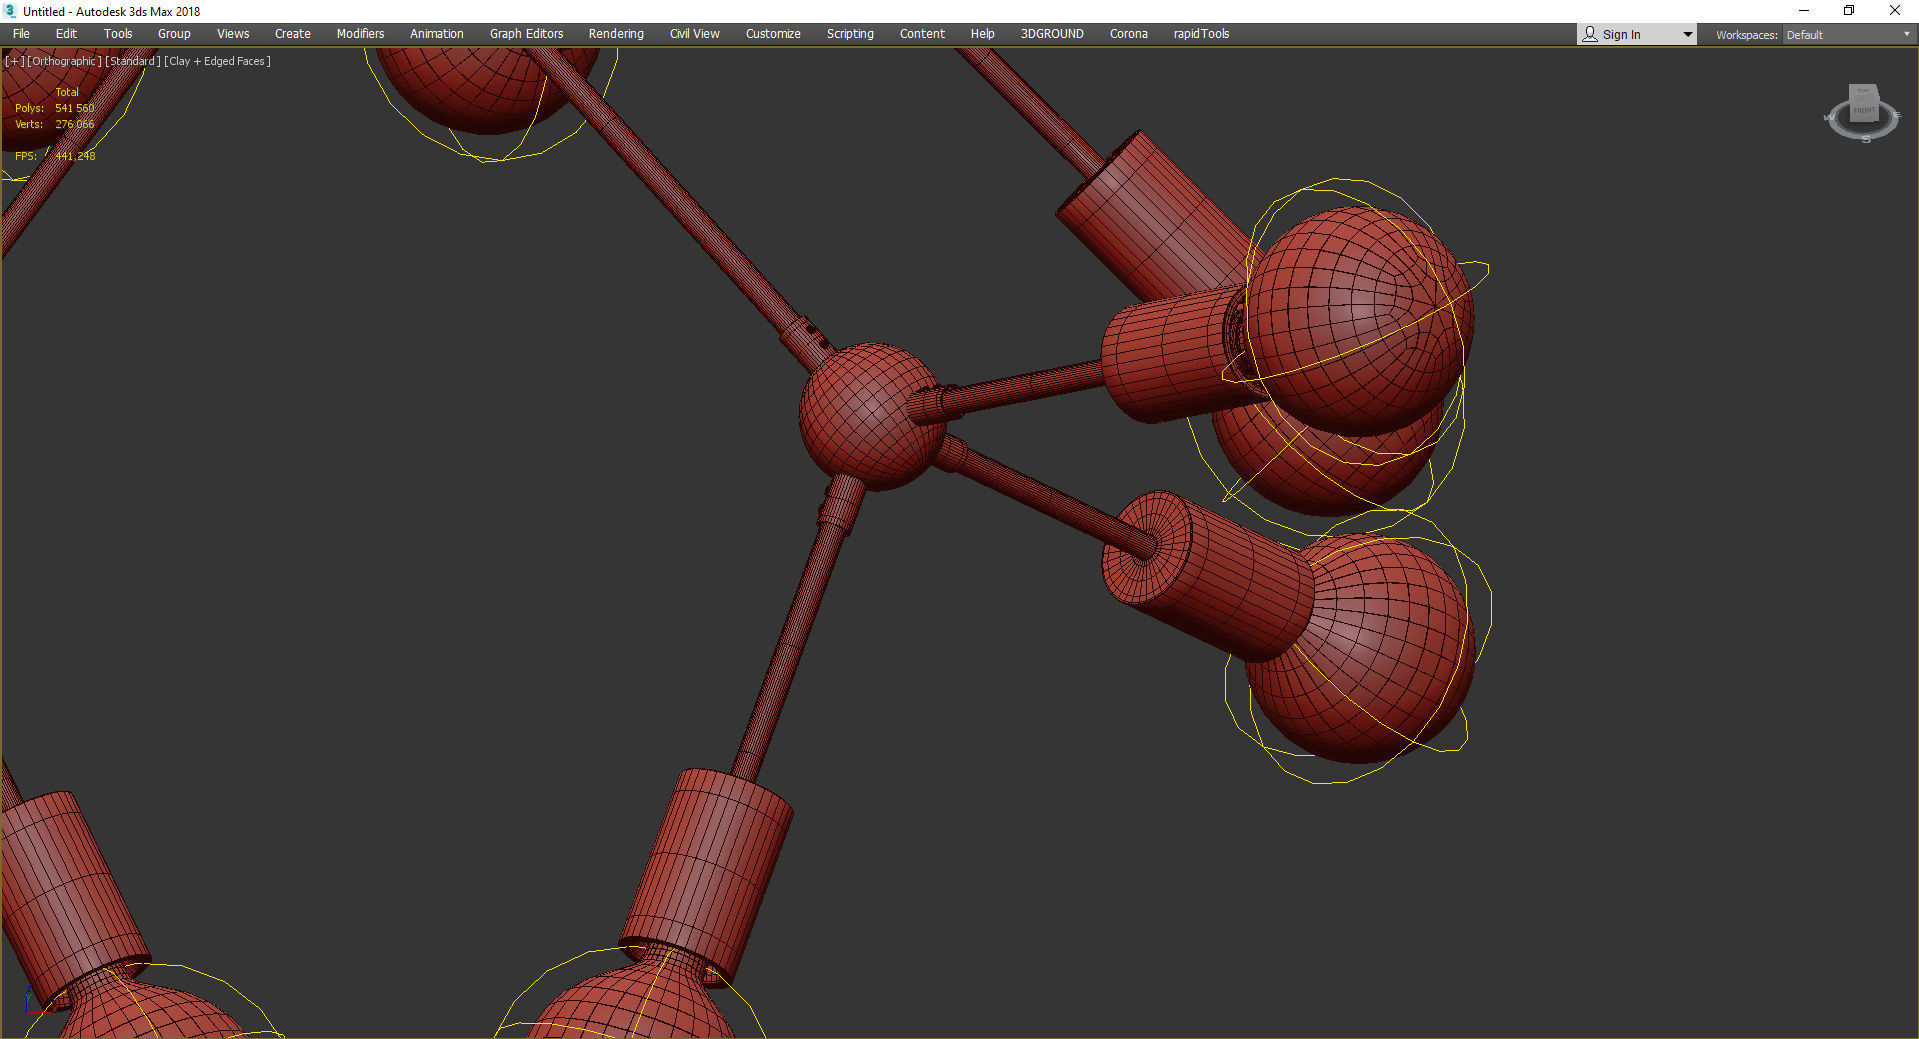
Task: Open the Modifiers menu
Action: click(x=360, y=34)
